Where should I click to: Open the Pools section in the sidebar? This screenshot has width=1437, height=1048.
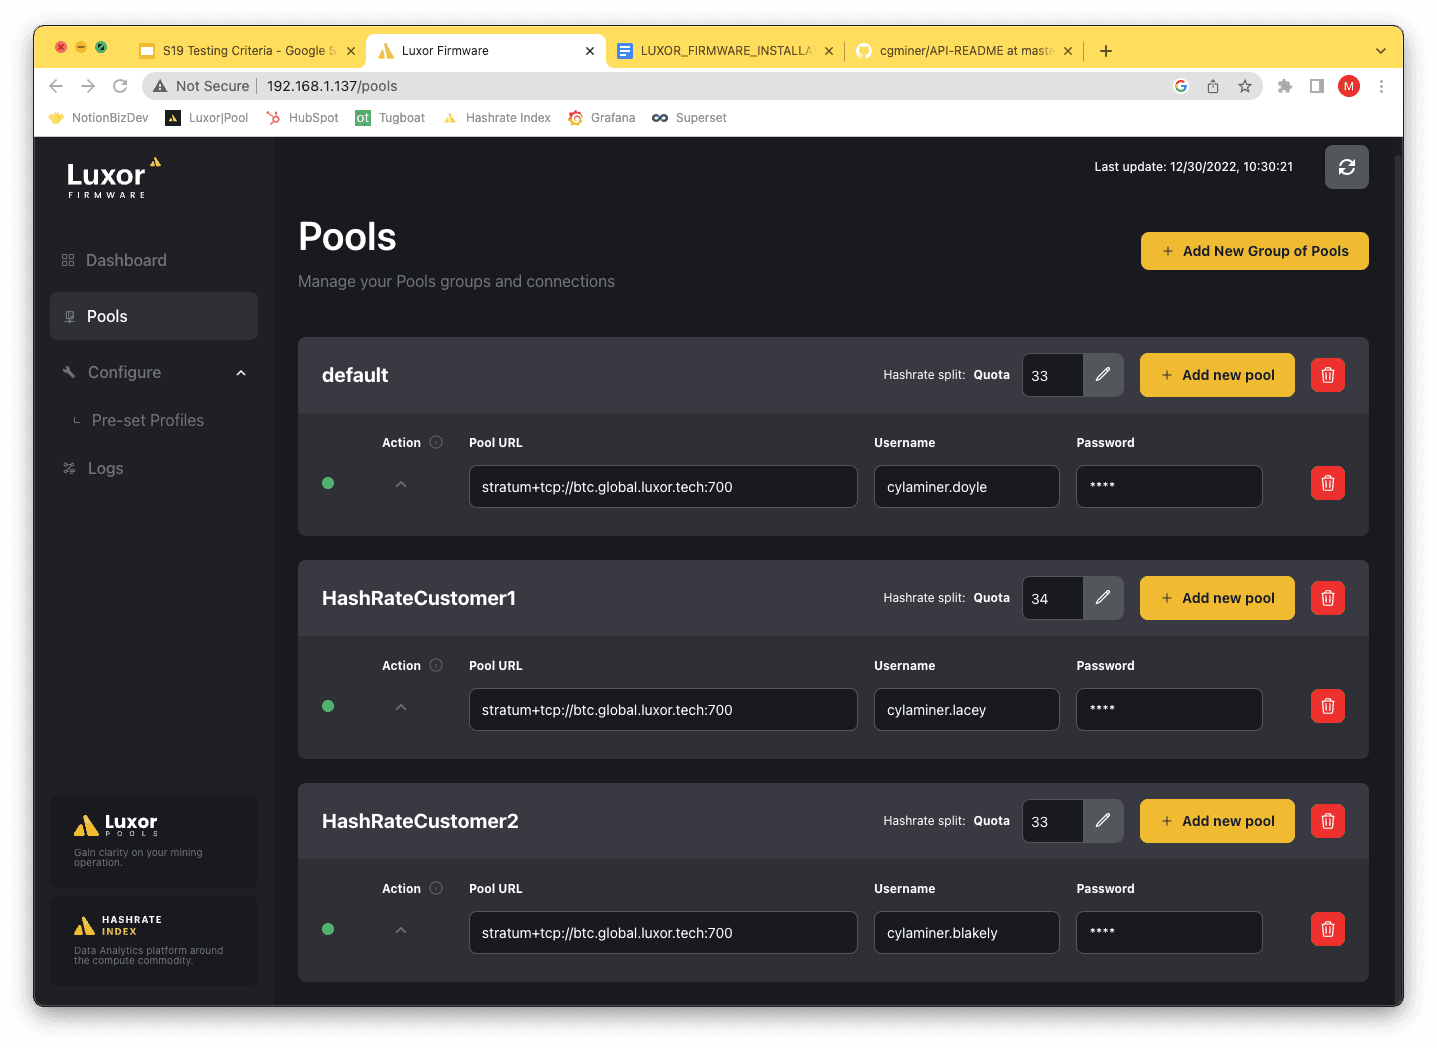coord(107,315)
